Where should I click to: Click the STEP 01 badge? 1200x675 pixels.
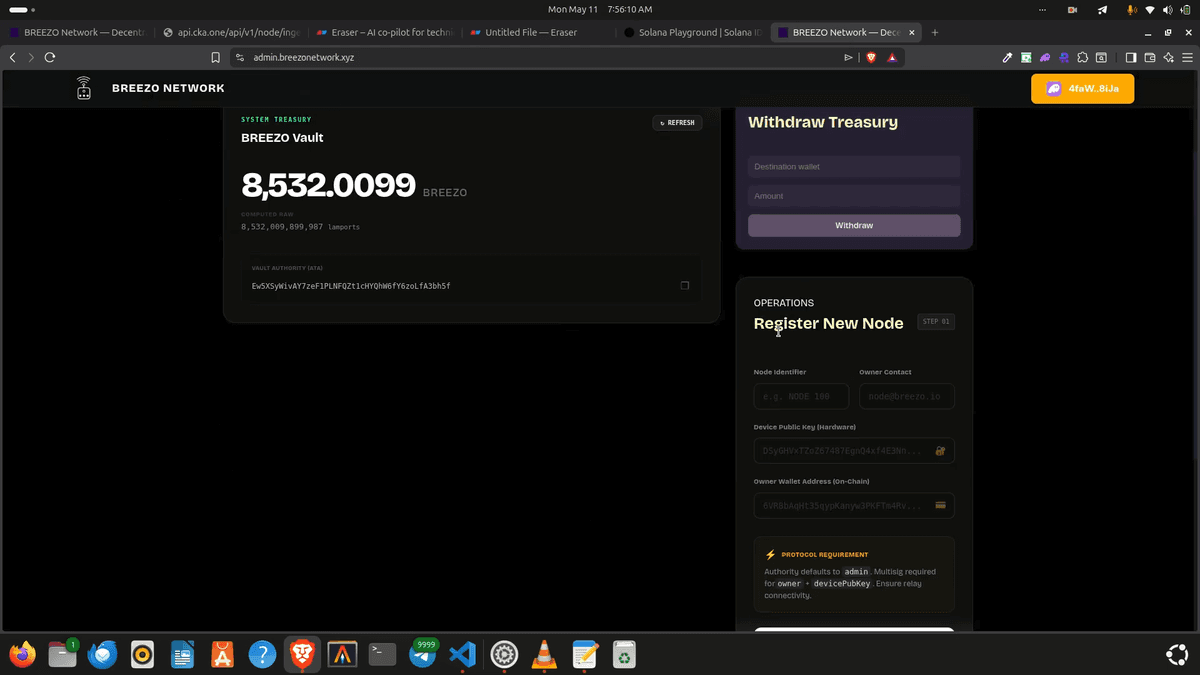tap(936, 322)
